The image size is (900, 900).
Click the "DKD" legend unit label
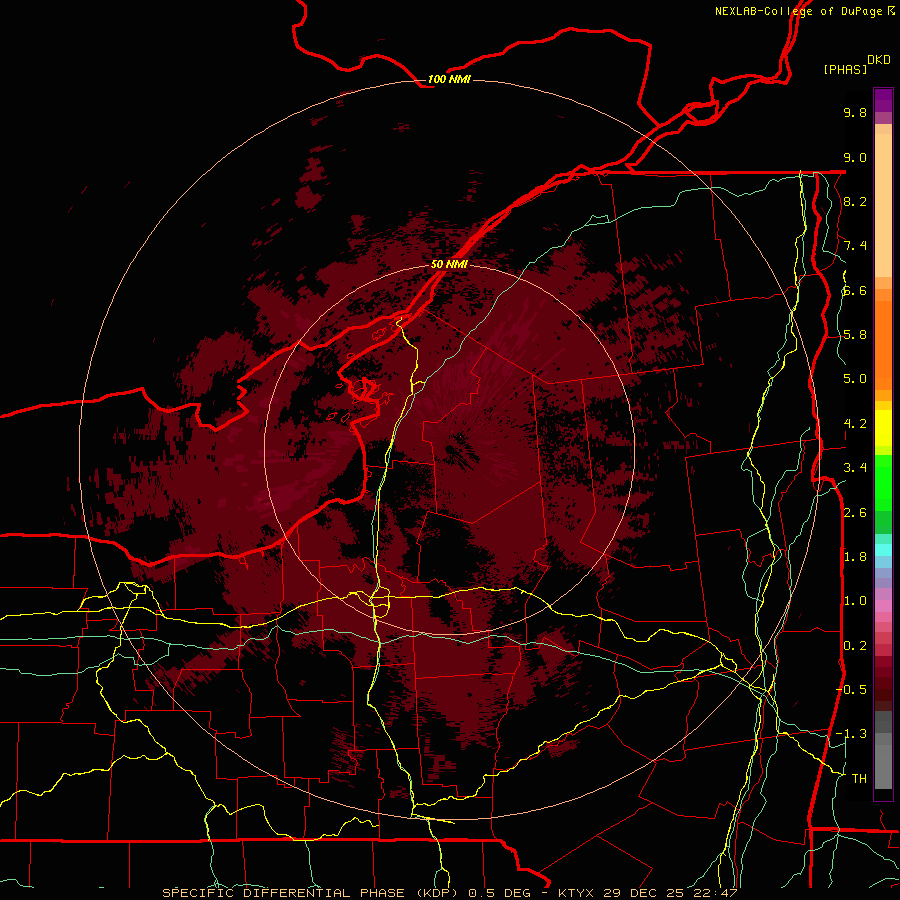click(879, 60)
